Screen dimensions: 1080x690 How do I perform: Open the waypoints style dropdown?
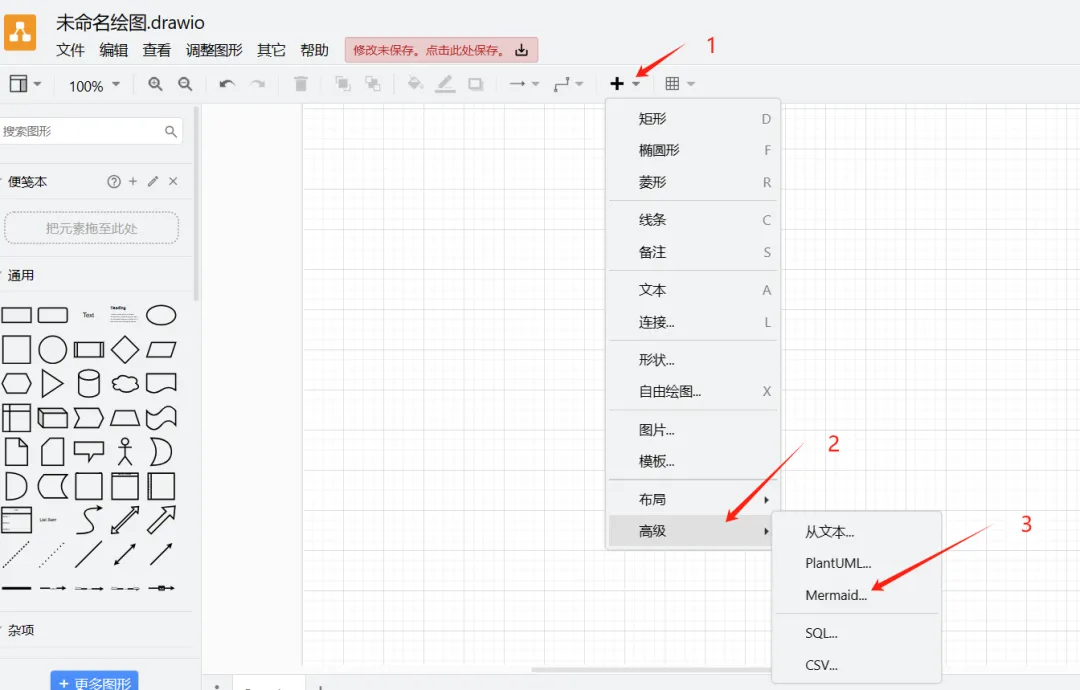click(x=568, y=84)
